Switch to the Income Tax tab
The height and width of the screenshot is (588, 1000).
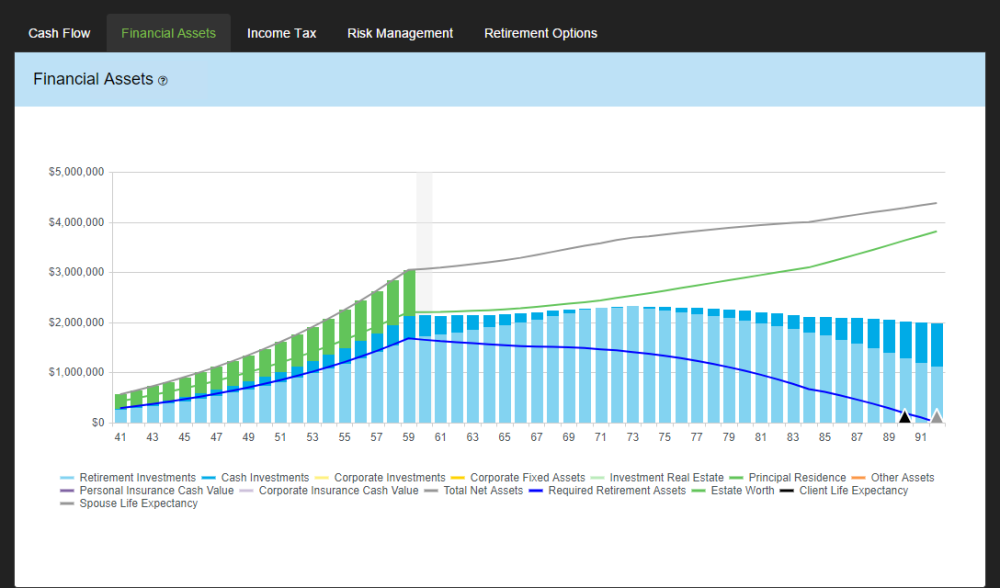[x=281, y=33]
